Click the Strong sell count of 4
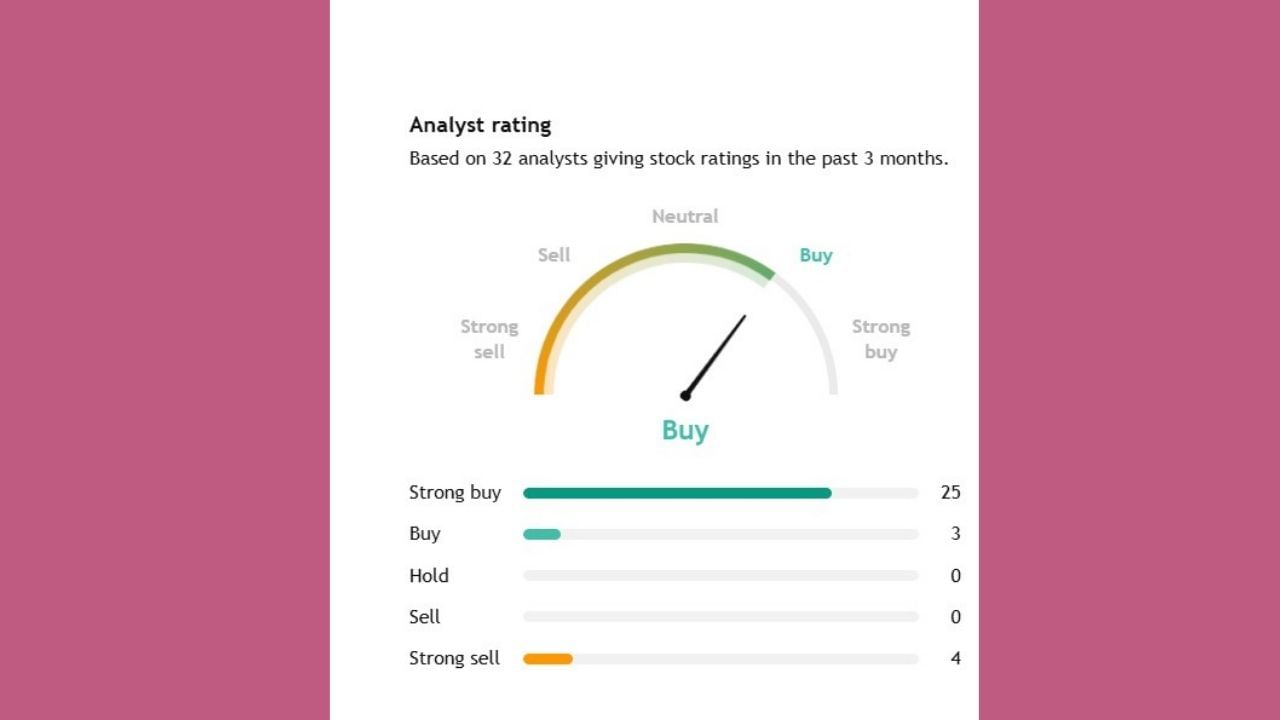 click(x=955, y=658)
